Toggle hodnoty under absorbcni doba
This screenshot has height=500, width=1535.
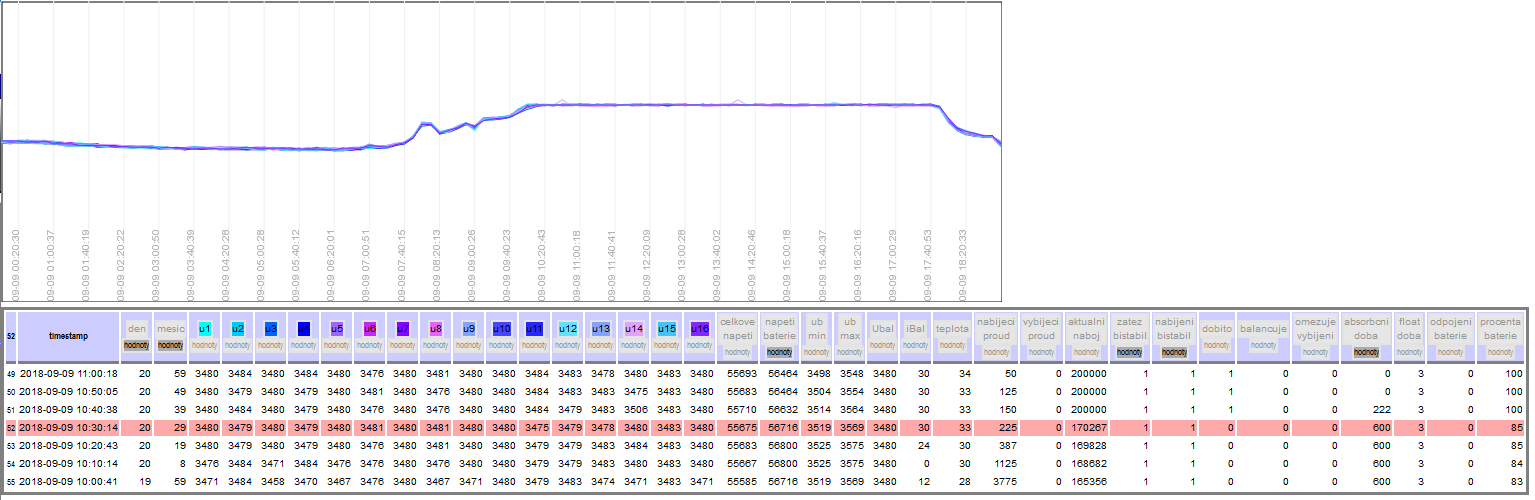point(1367,352)
